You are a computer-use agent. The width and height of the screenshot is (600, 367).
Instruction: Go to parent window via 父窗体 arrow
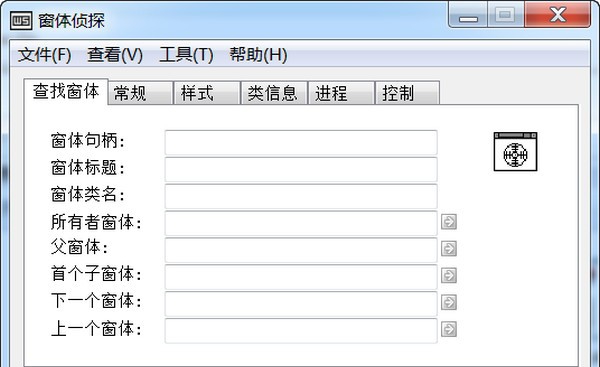[x=449, y=248]
